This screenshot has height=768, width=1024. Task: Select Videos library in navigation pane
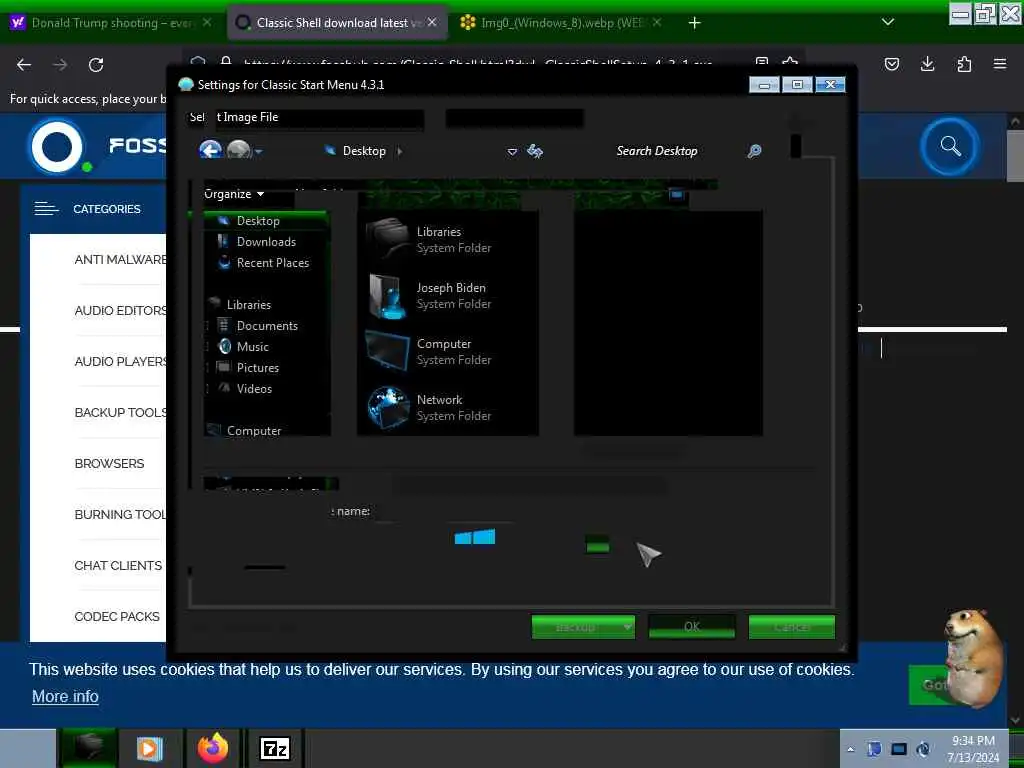tap(254, 389)
